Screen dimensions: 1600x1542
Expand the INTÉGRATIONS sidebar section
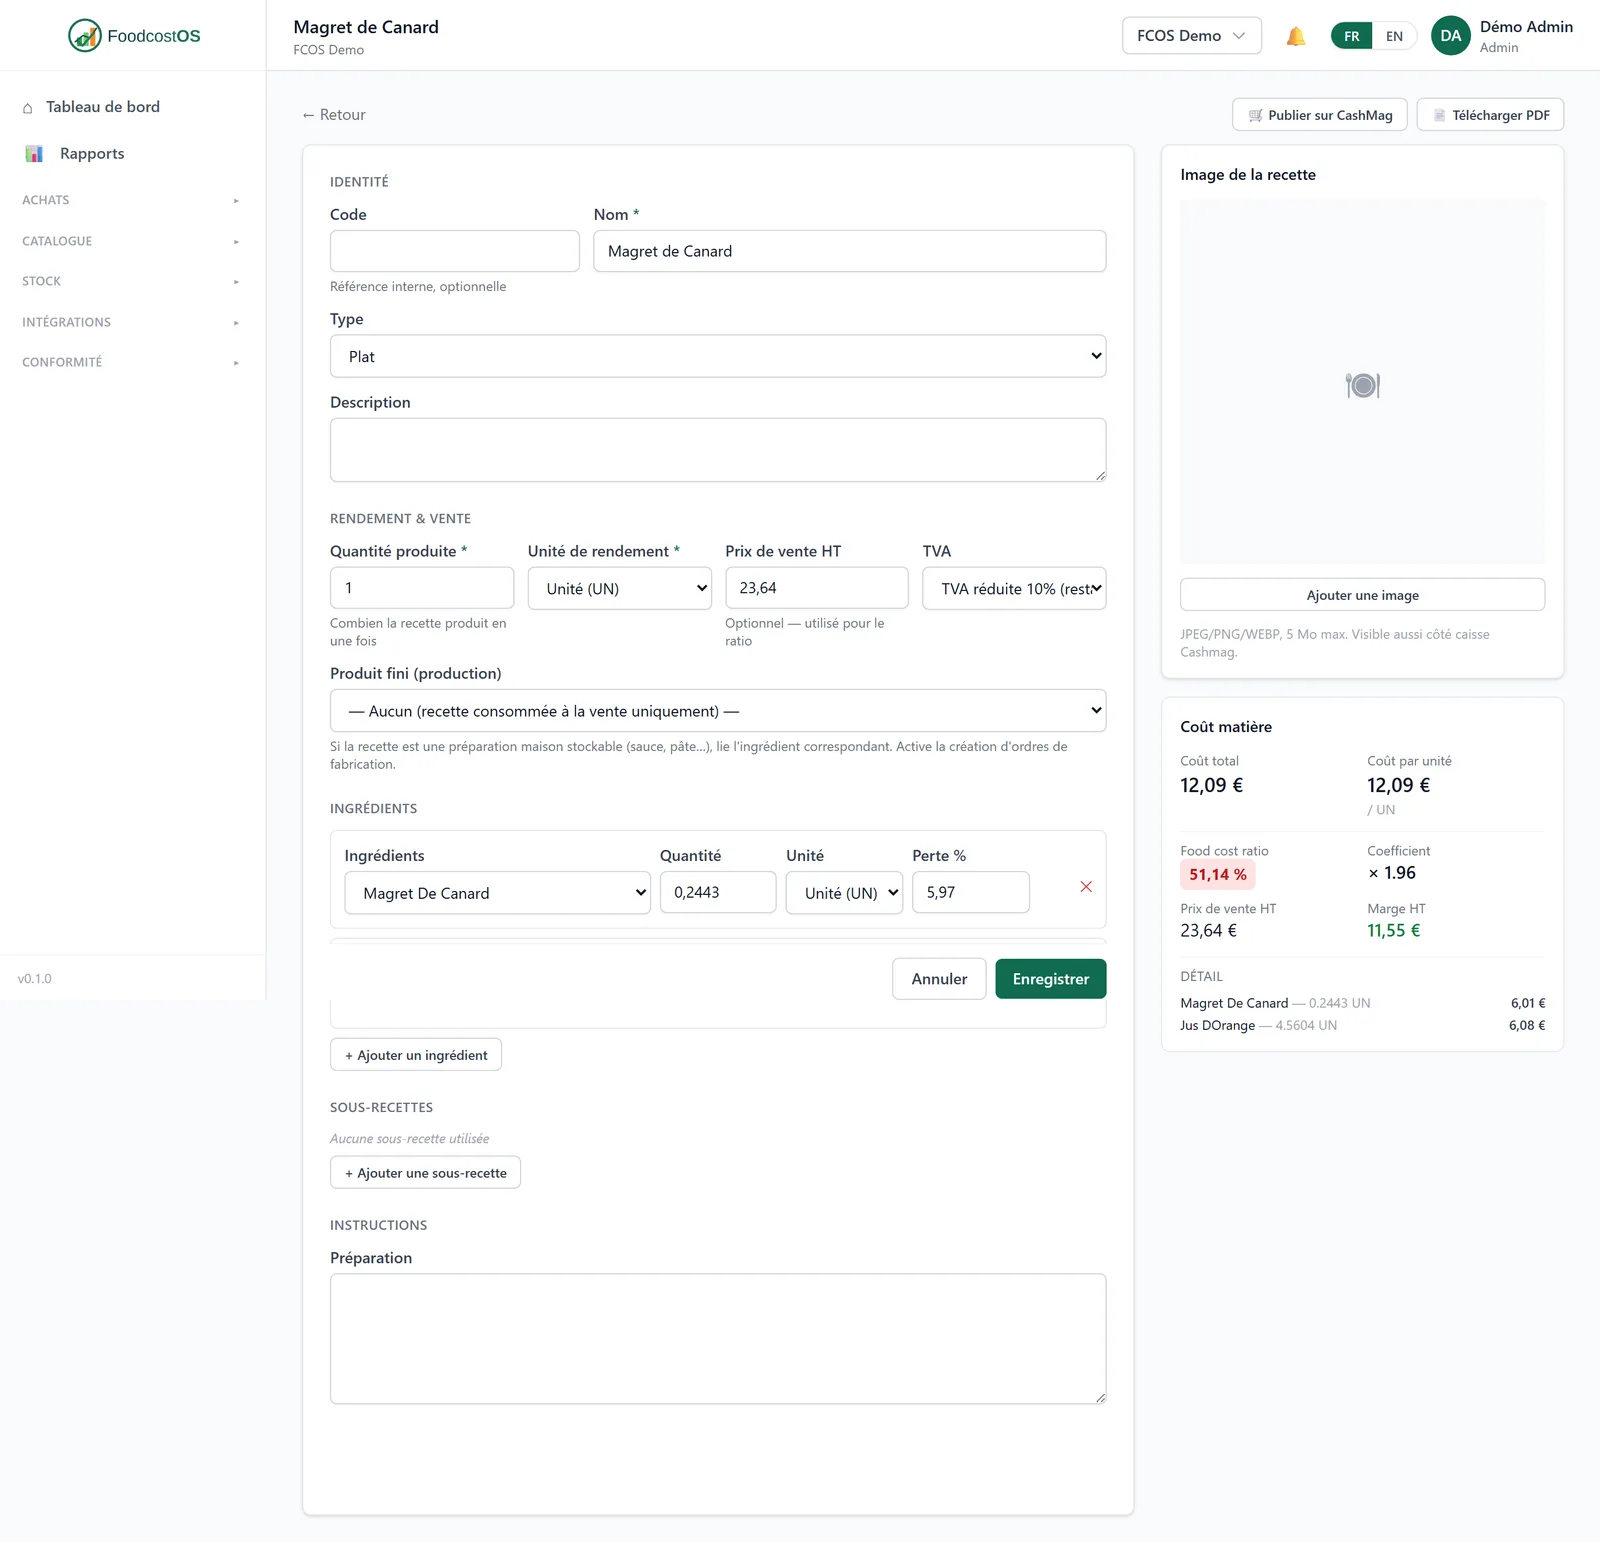coord(131,322)
